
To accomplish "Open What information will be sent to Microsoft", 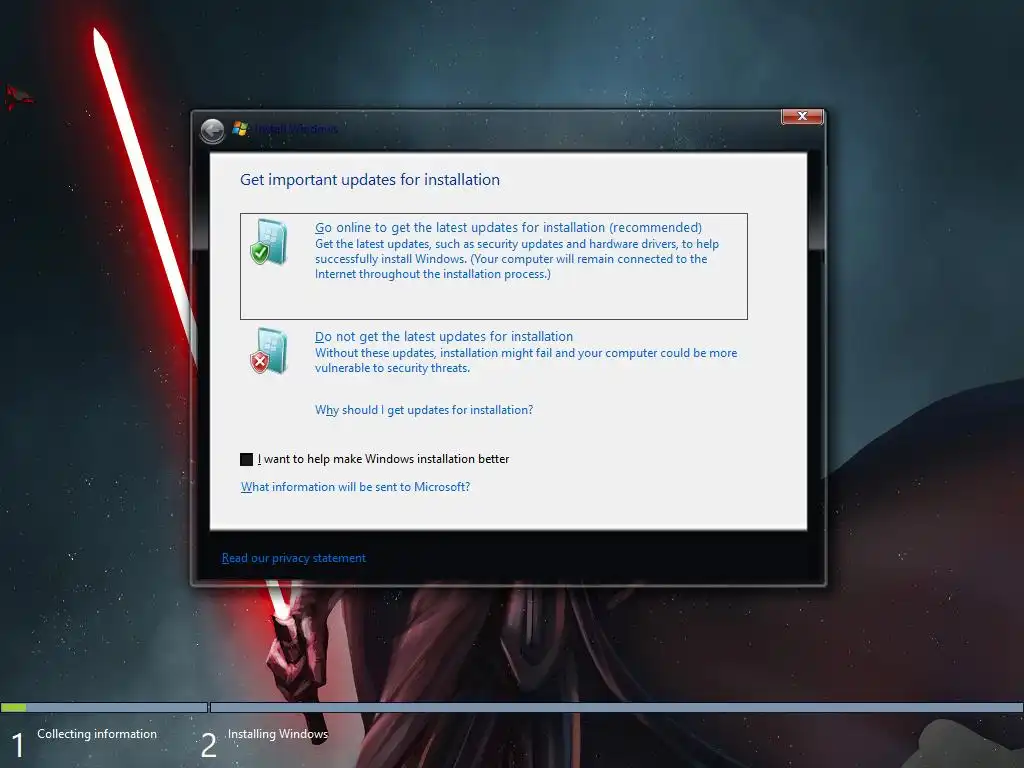I will (x=355, y=487).
